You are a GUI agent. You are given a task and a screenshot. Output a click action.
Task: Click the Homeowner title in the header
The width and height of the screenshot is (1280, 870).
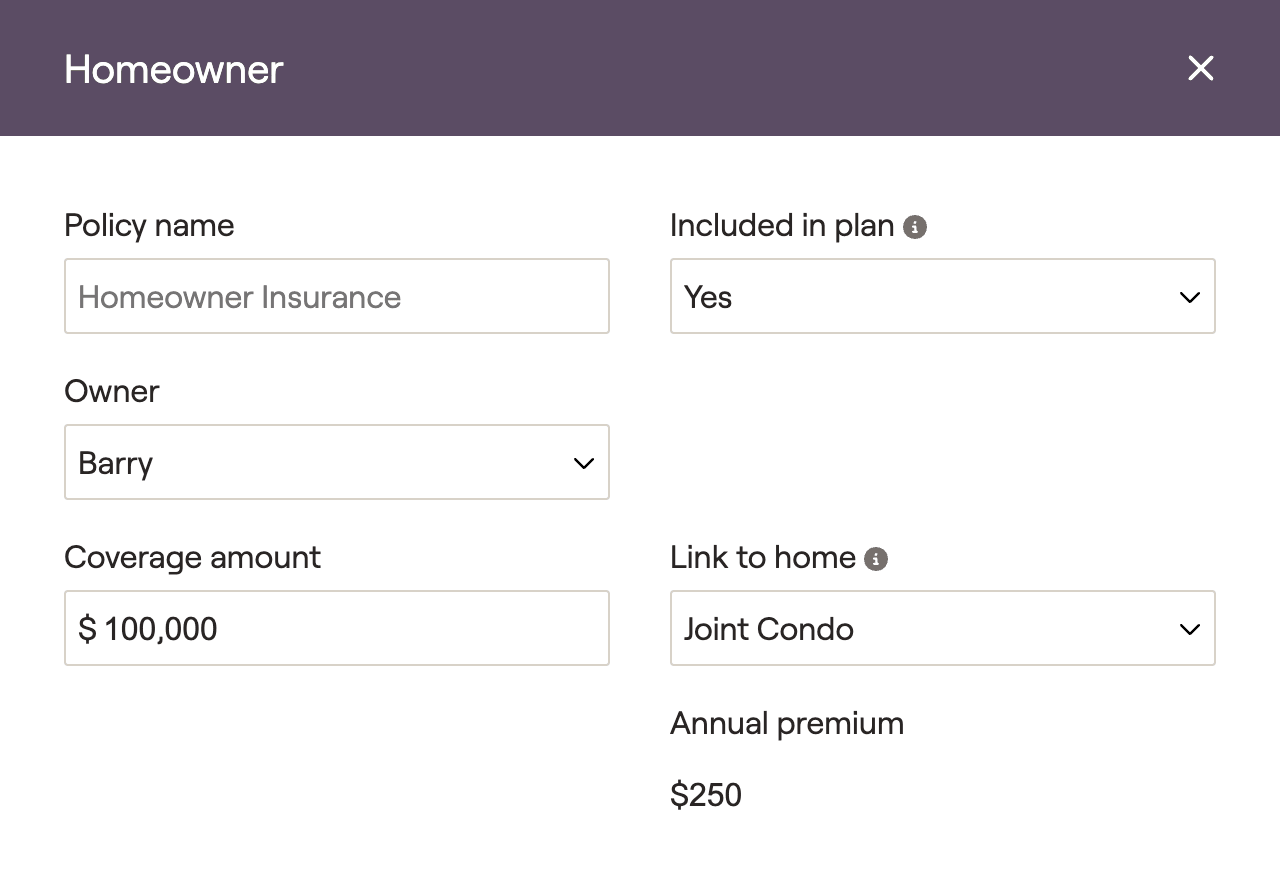click(174, 69)
